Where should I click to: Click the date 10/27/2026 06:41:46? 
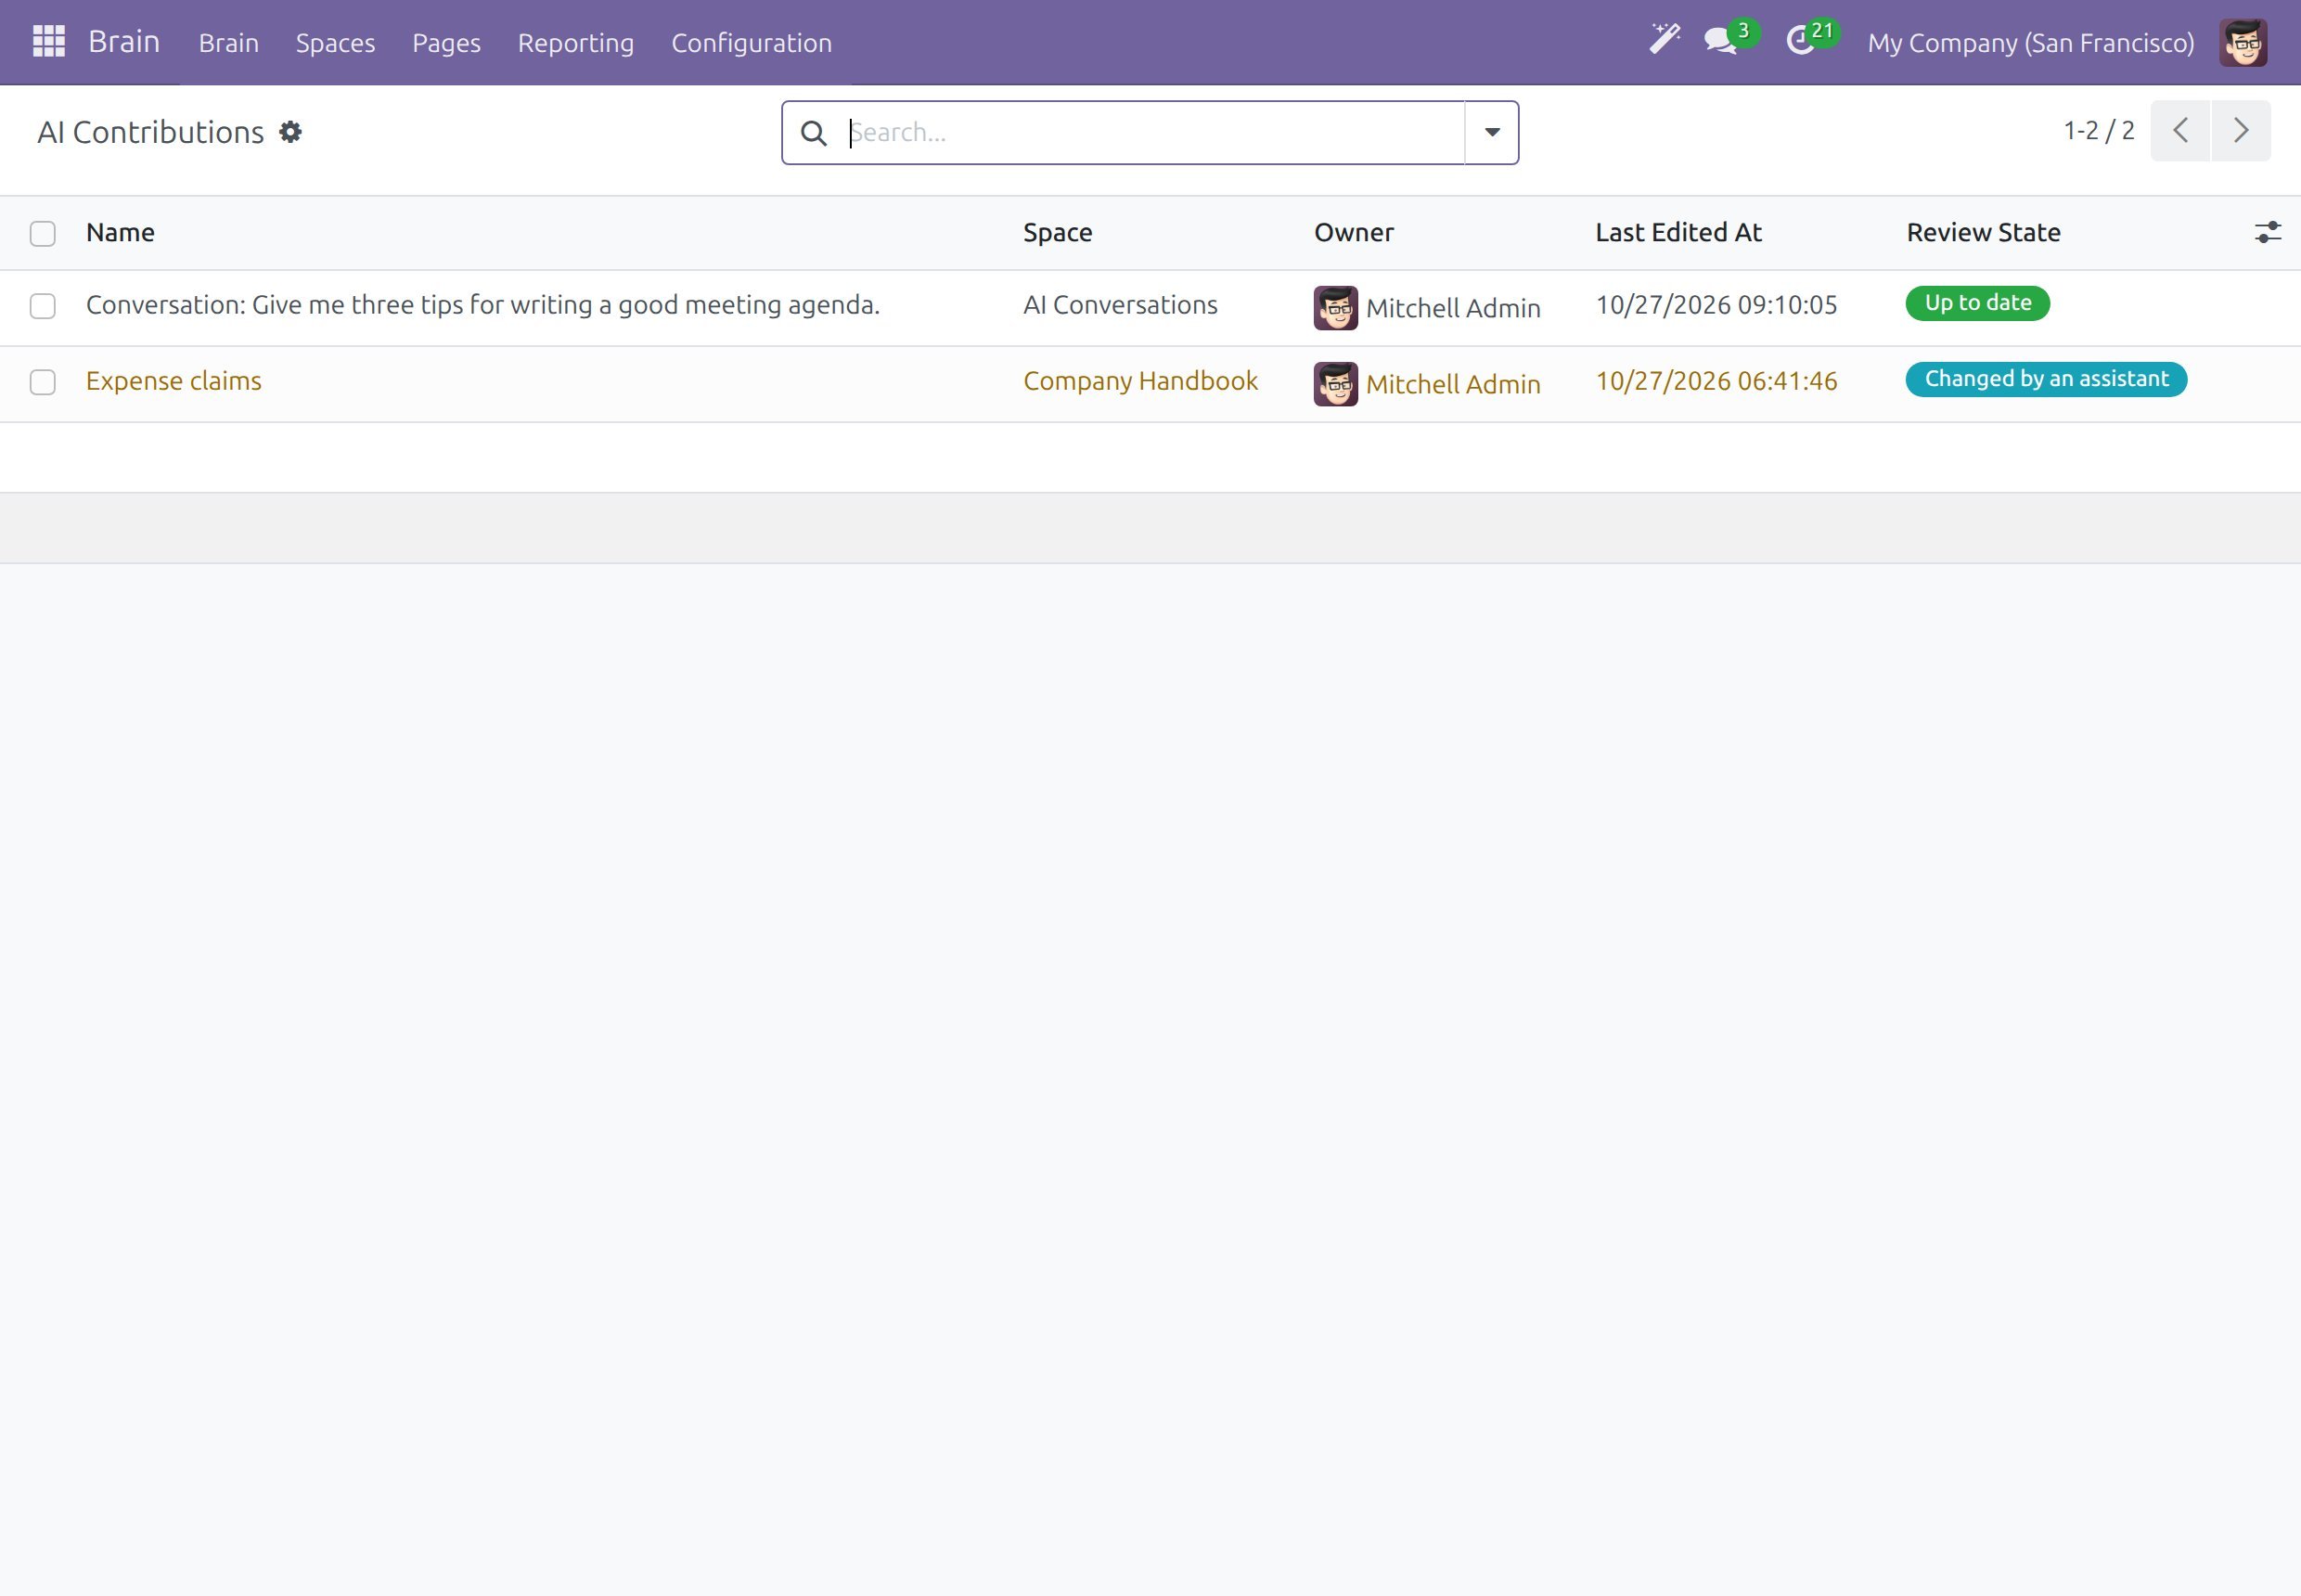point(1716,381)
